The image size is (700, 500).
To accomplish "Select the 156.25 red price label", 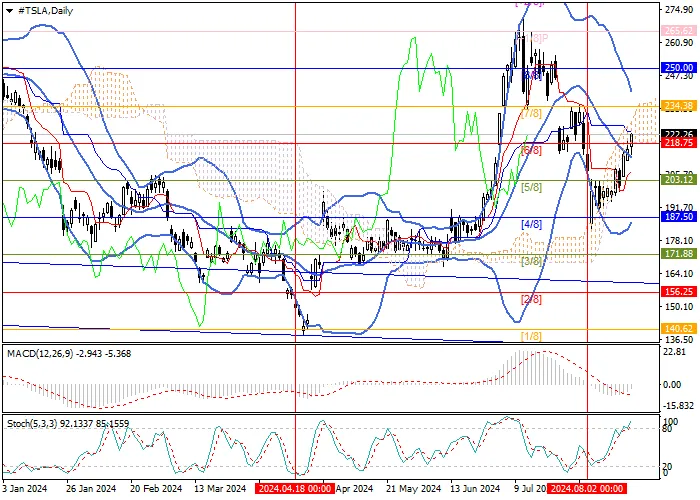I will [x=679, y=292].
